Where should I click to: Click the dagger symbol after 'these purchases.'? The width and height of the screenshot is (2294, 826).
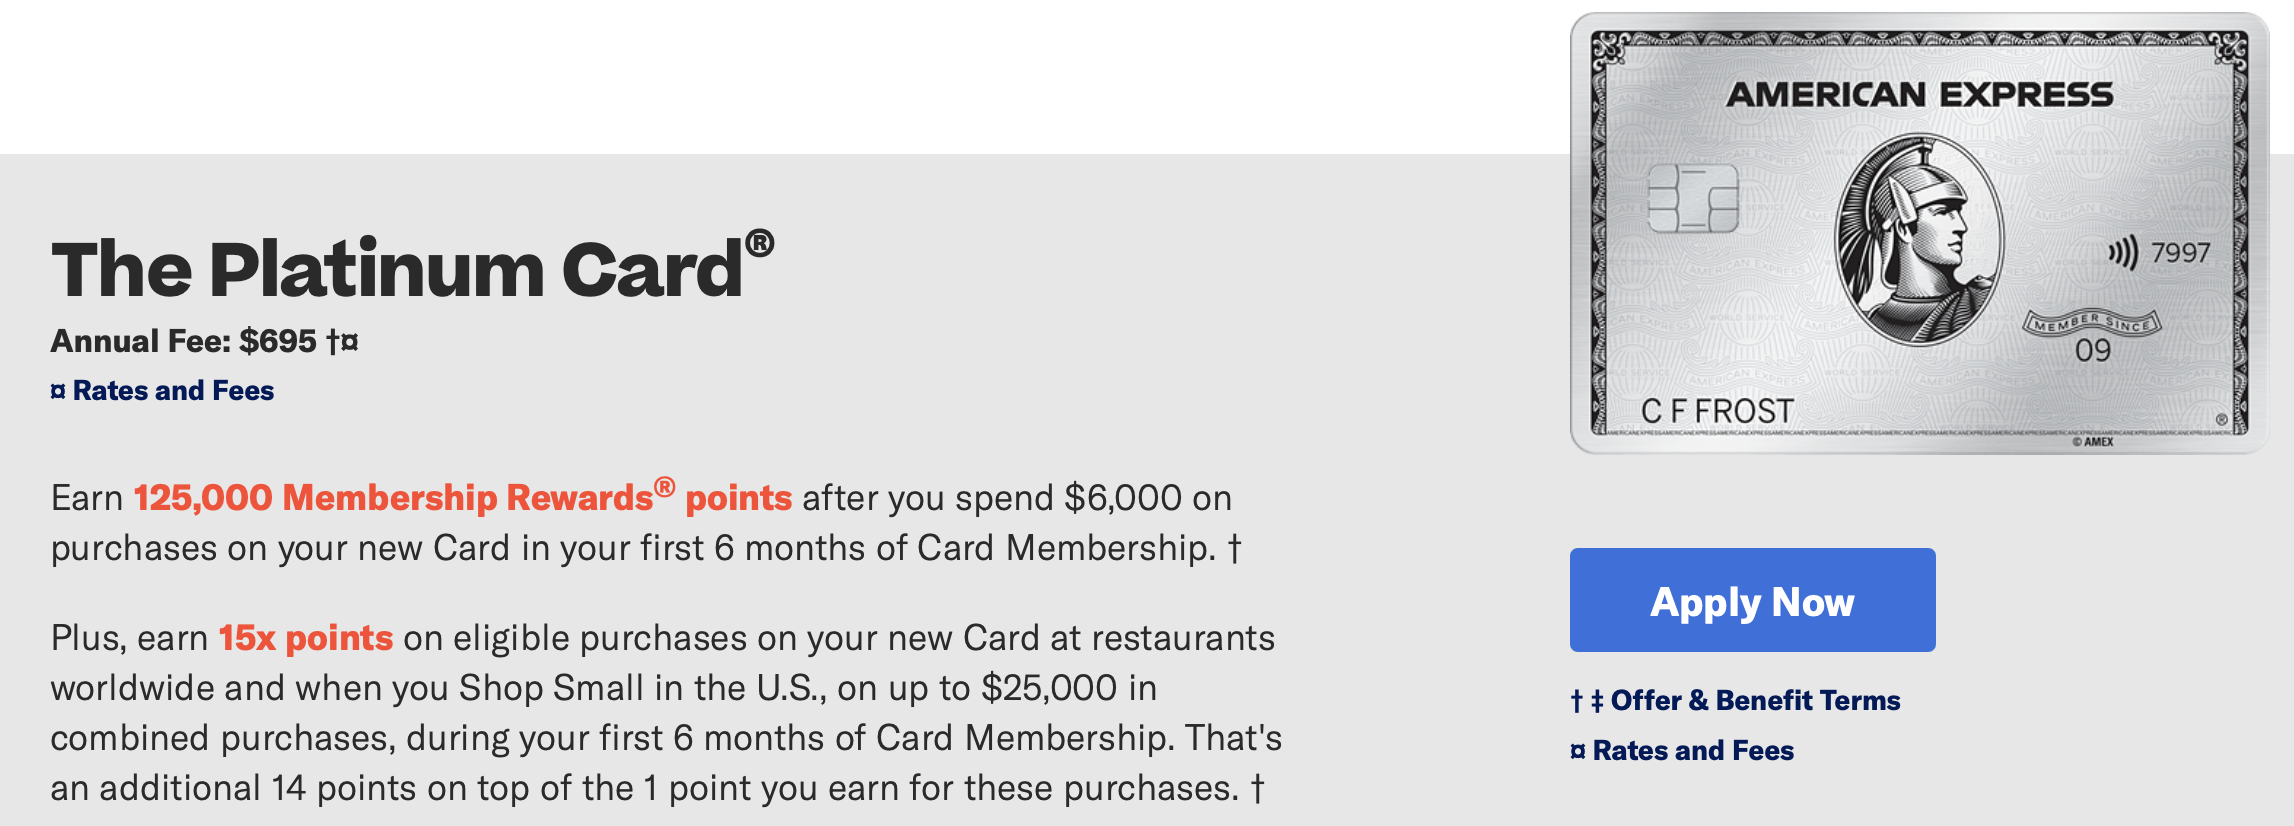point(1257,788)
